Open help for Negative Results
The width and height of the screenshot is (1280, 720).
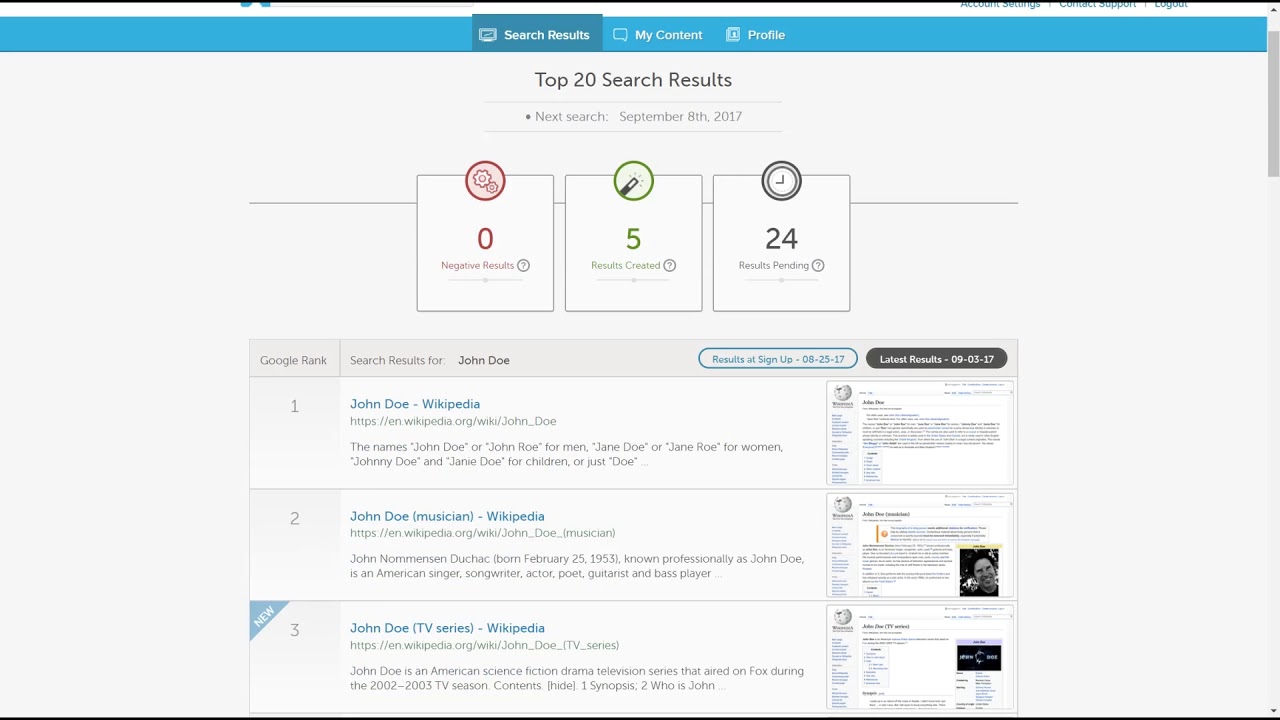tap(523, 265)
